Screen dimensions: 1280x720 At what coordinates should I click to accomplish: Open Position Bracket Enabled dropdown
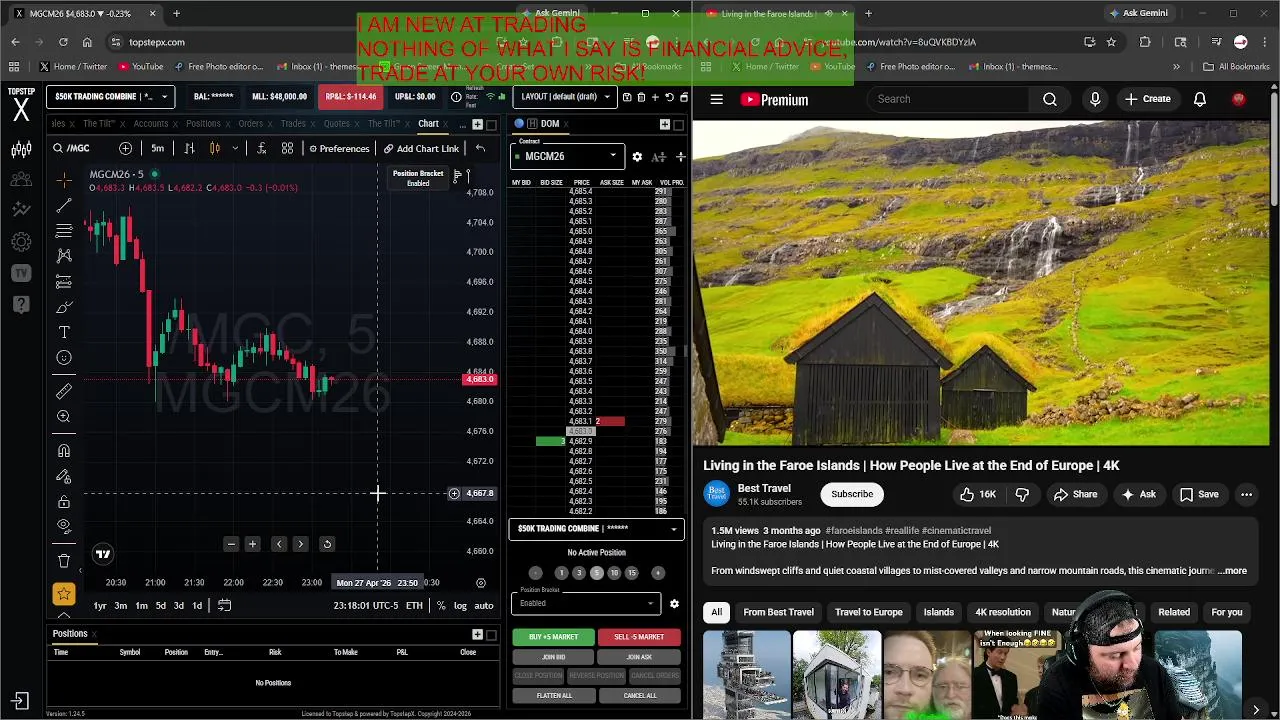[586, 602]
